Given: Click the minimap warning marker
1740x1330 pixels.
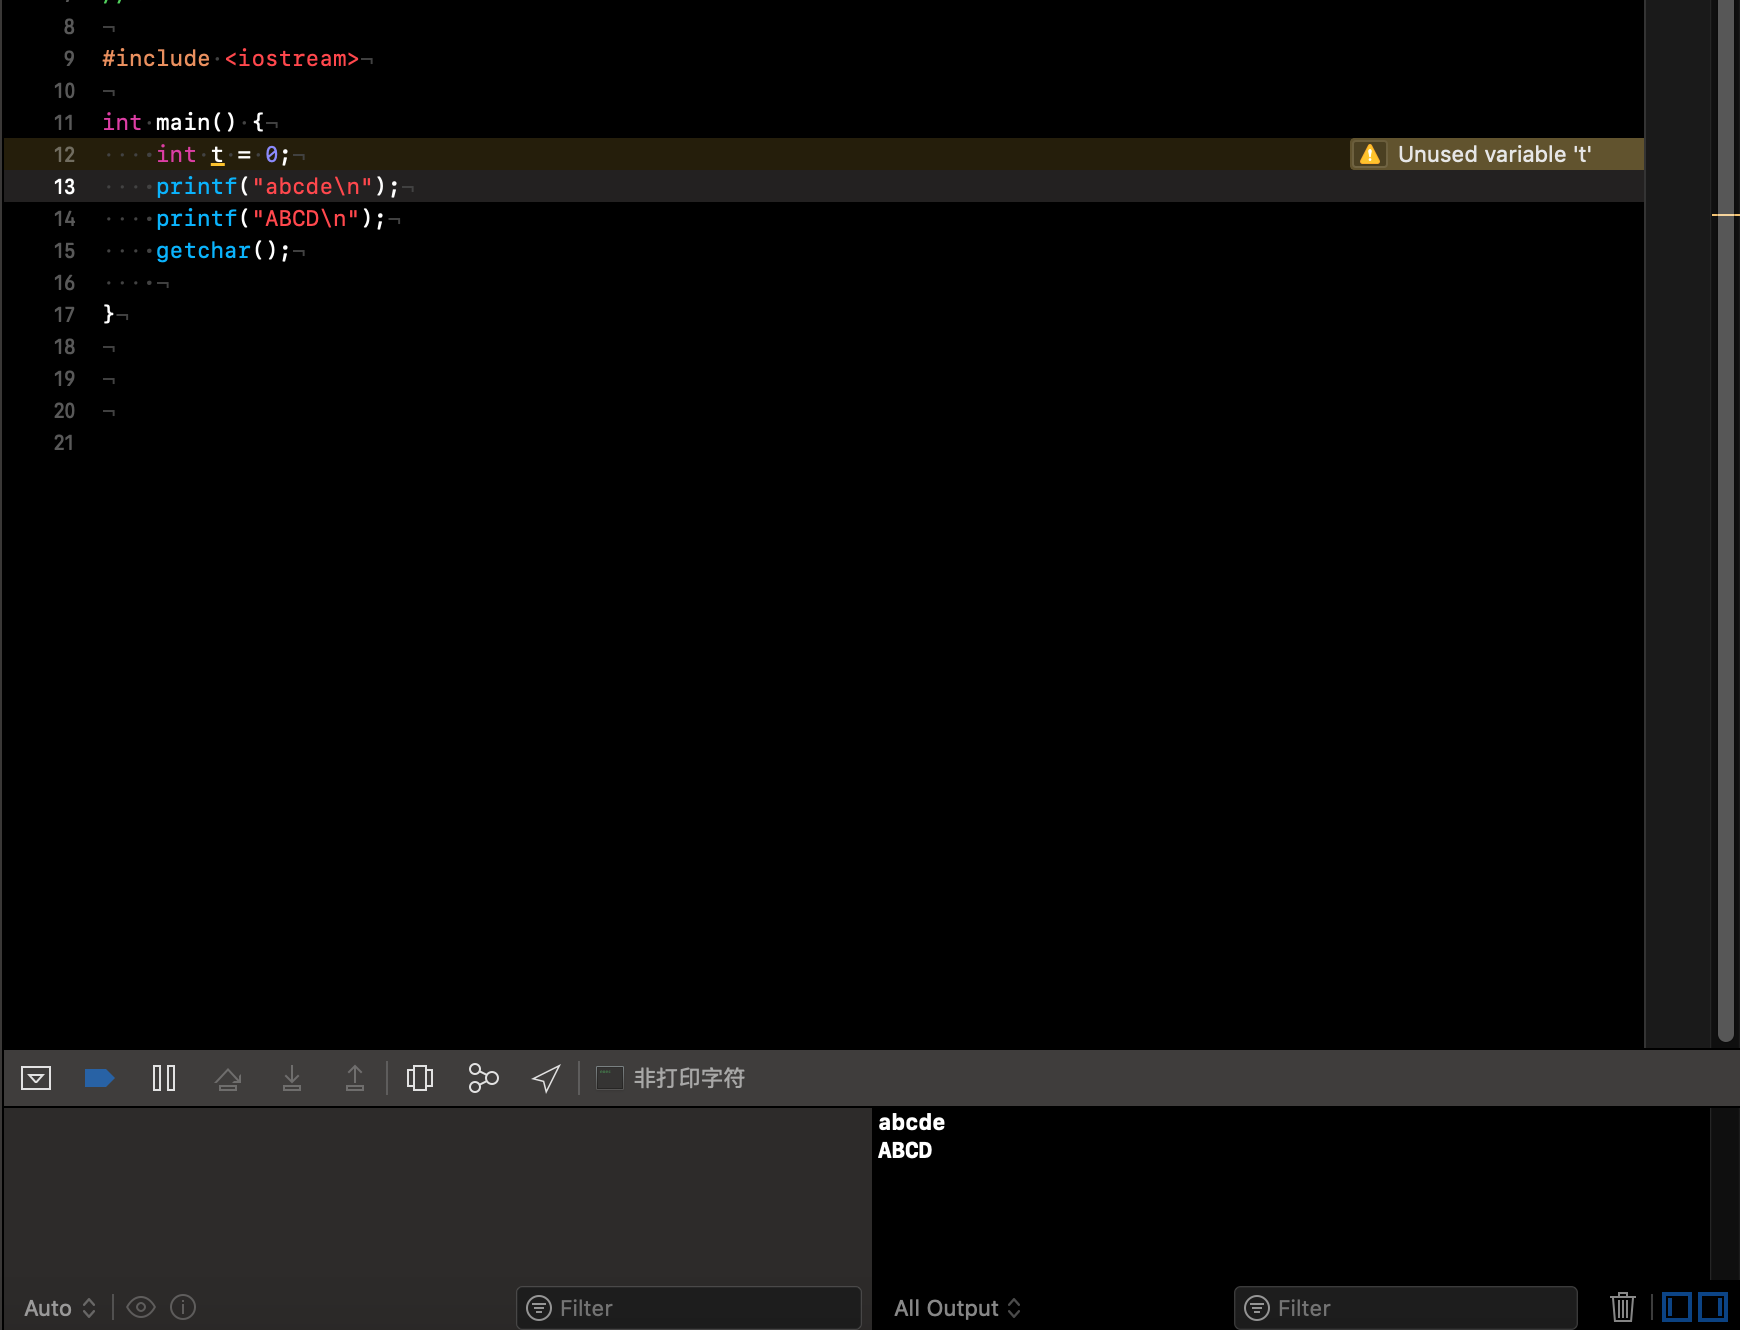Looking at the screenshot, I should tap(1726, 215).
